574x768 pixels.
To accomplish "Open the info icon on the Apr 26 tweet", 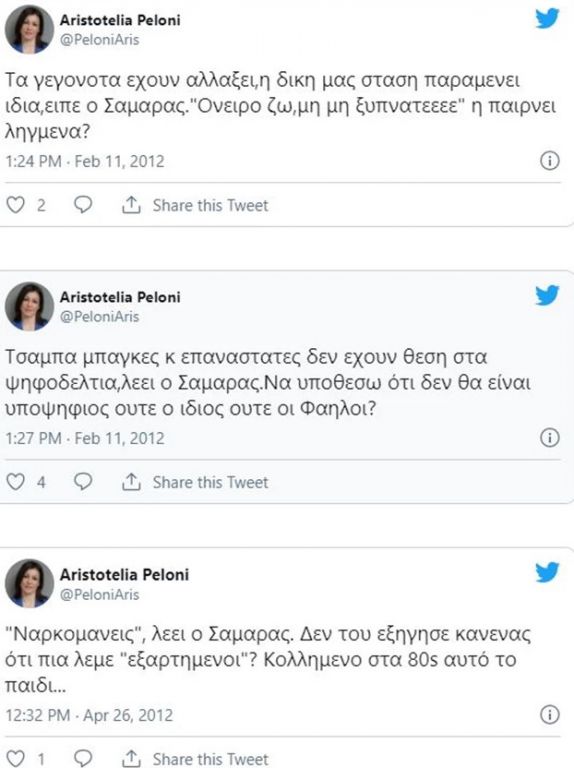I will 550,715.
